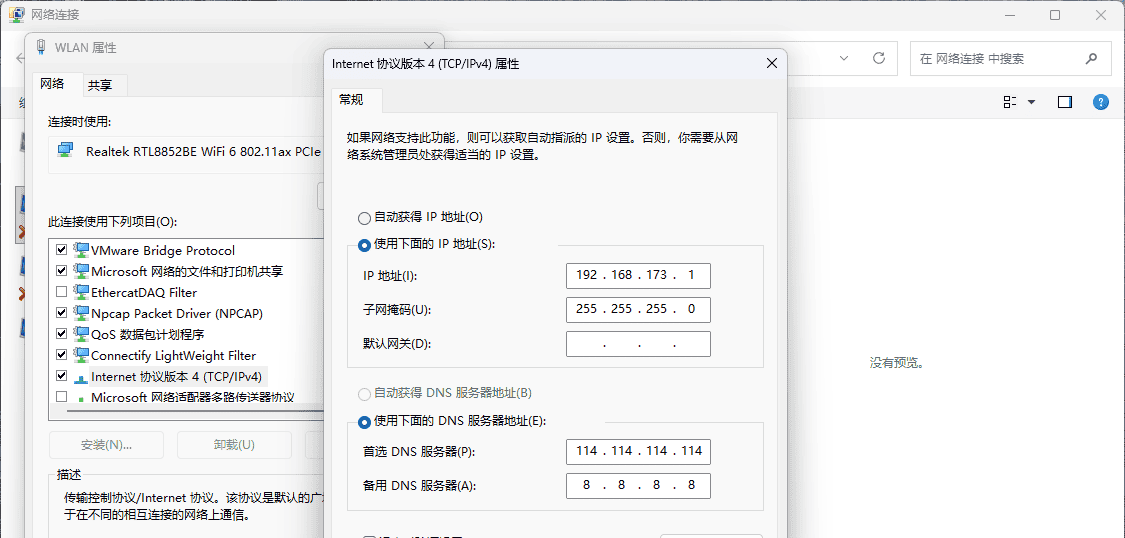Maximize the Network Connections window
This screenshot has width=1125, height=538.
point(1055,14)
